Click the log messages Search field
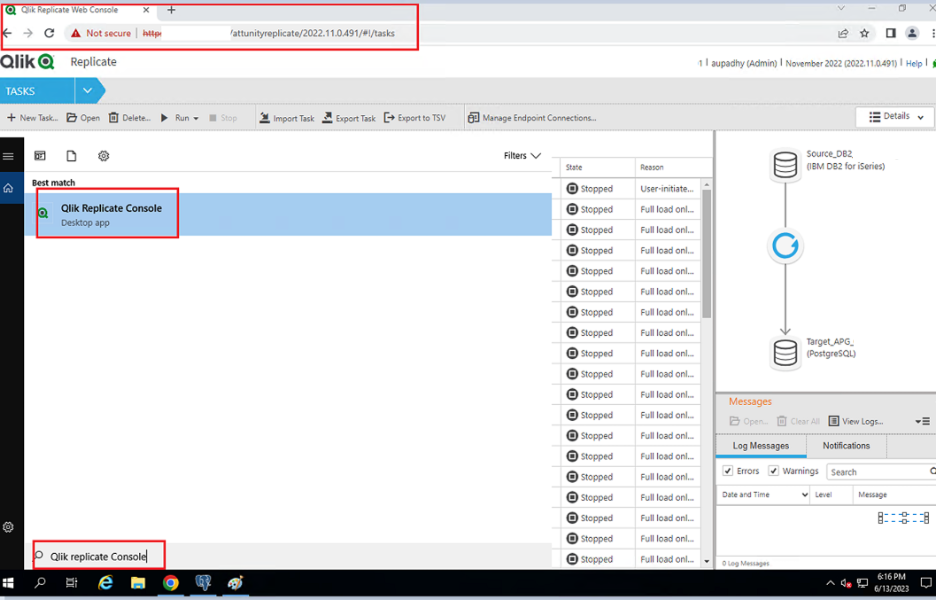 click(879, 472)
